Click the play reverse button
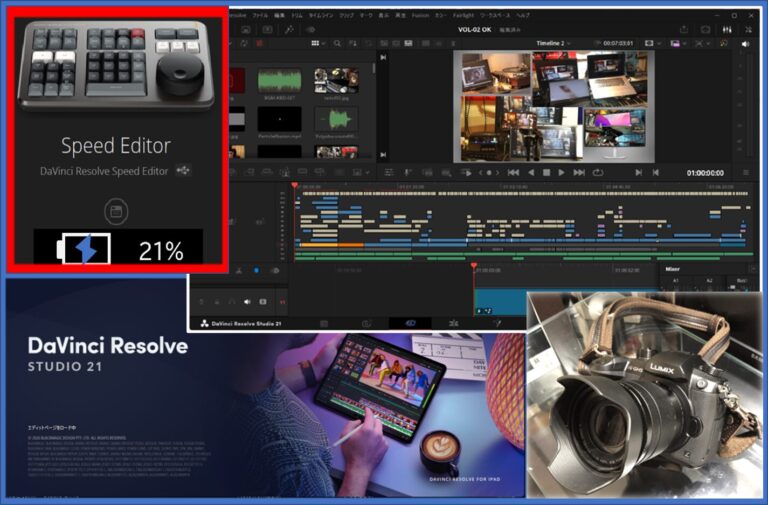Screen dimensions: 768x505 click(x=531, y=172)
